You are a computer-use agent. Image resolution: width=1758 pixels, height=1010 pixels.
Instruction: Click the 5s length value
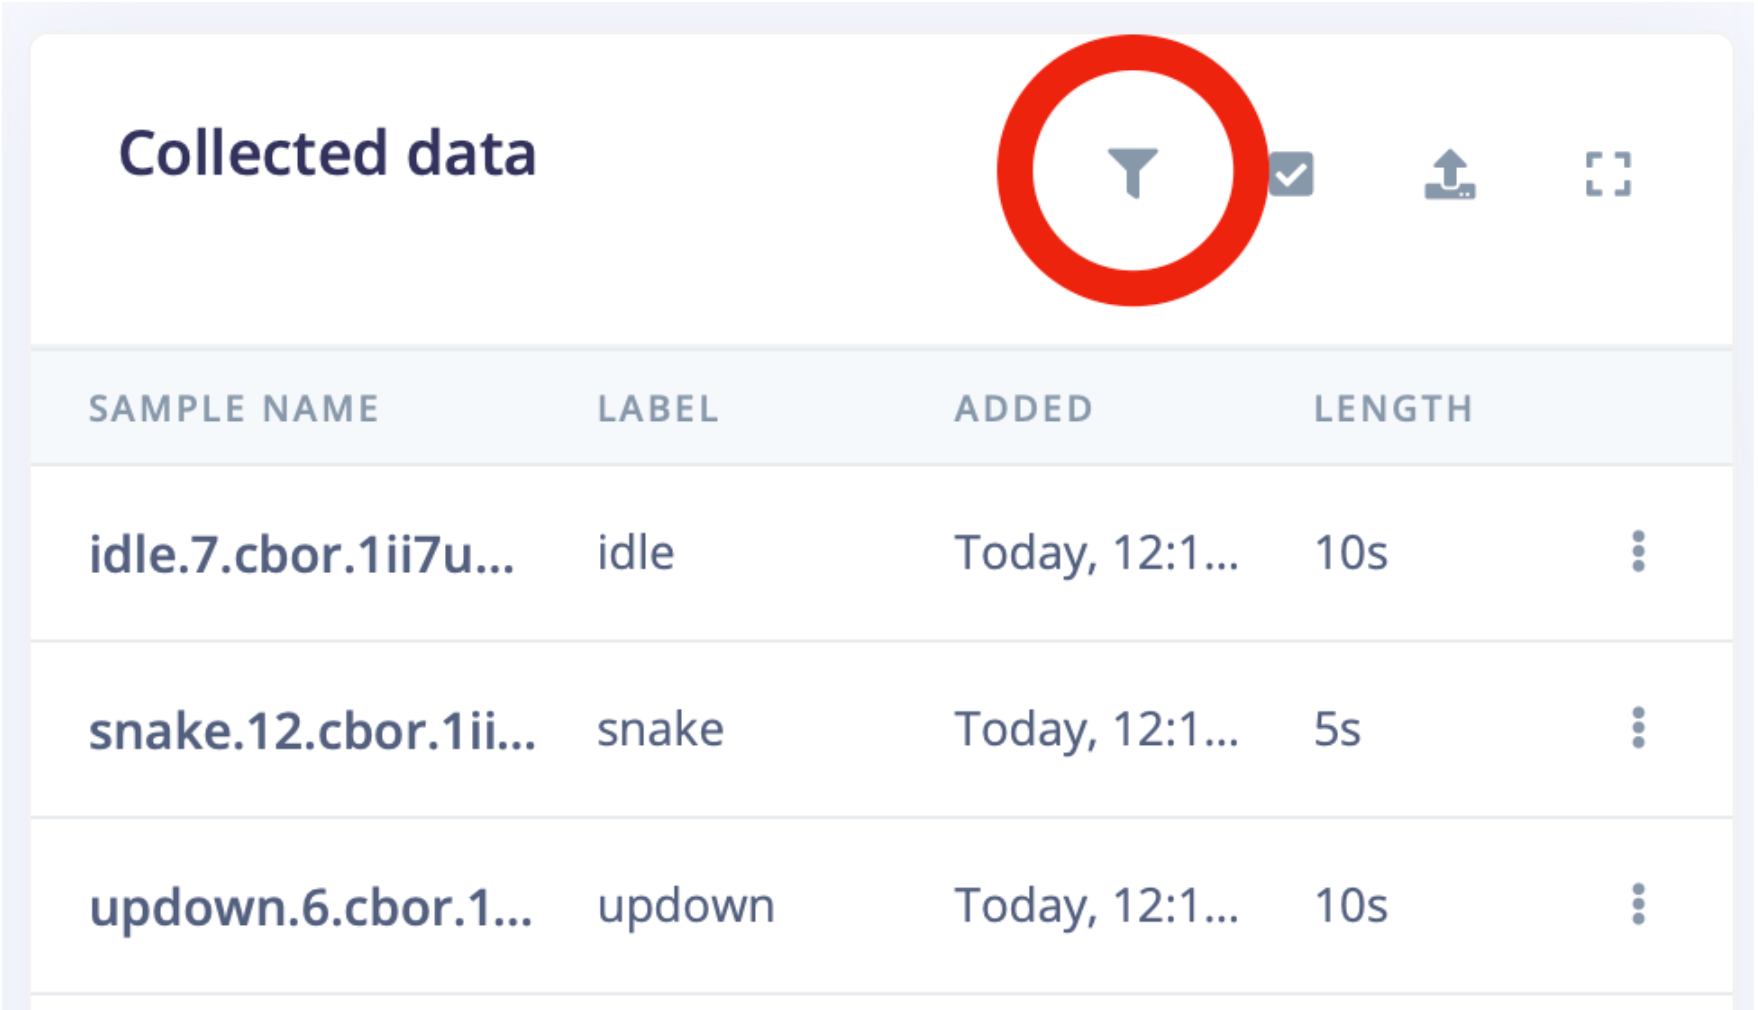click(1337, 729)
